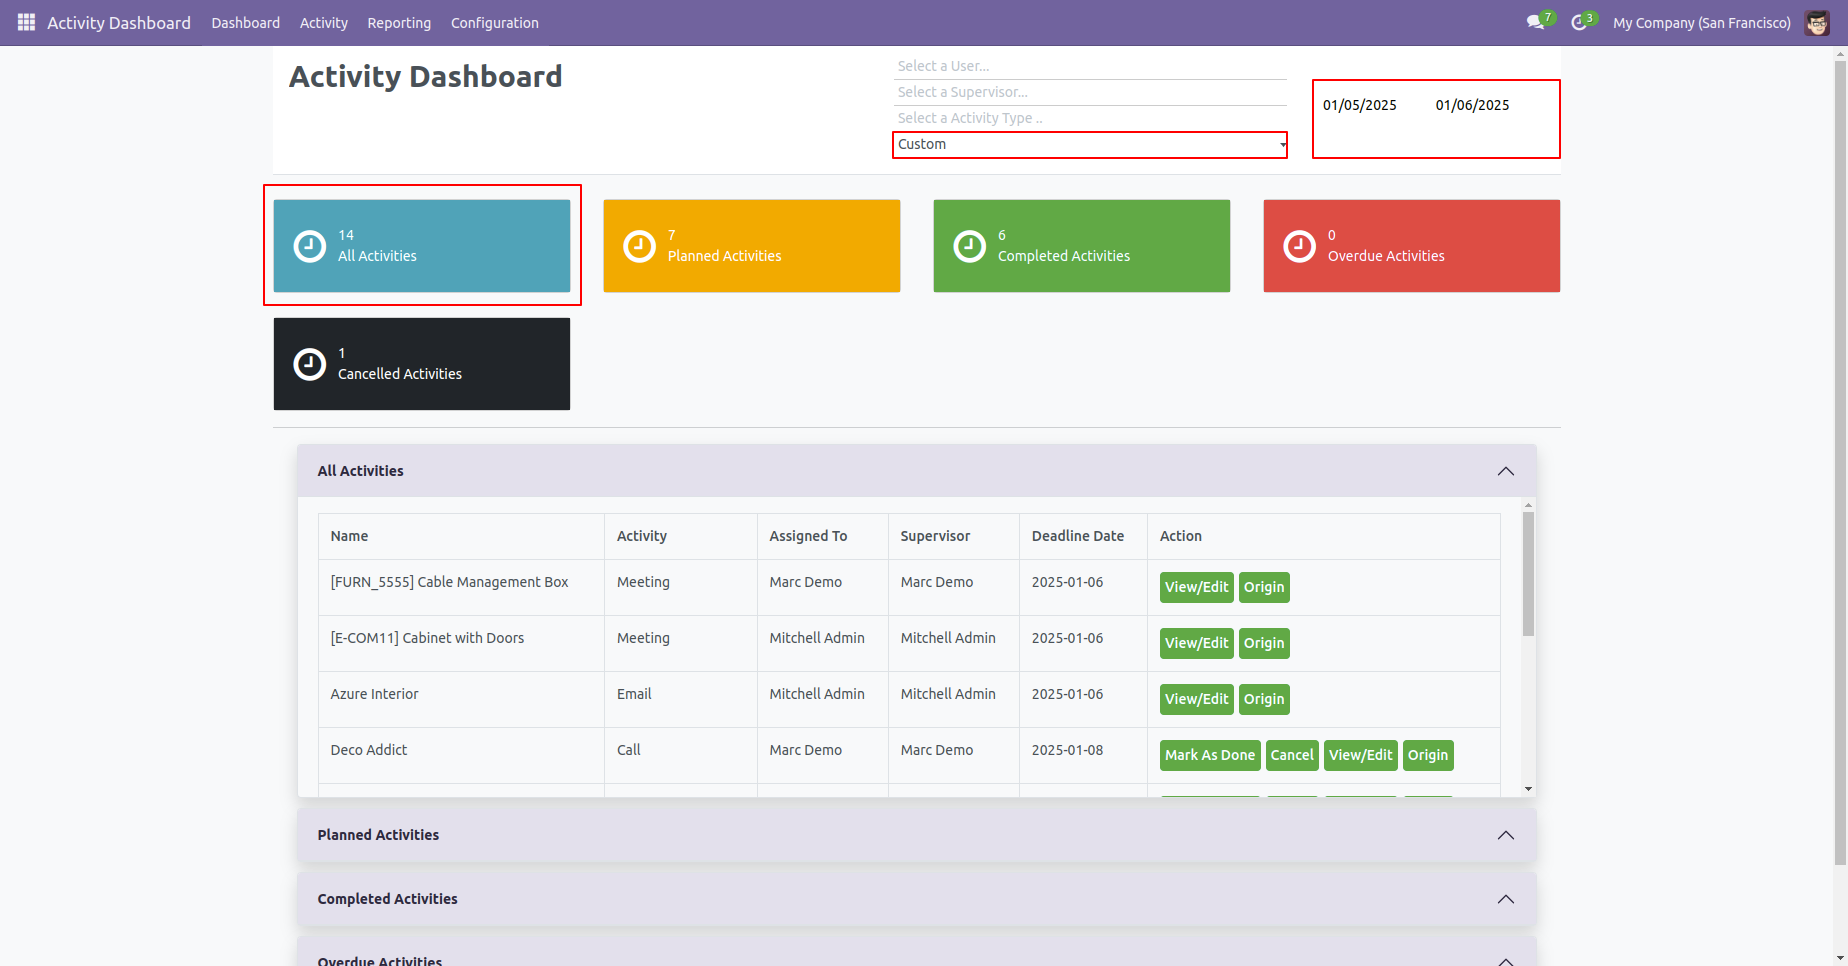Expand the Planned Activities section chevron
This screenshot has width=1848, height=966.
pos(1505,835)
